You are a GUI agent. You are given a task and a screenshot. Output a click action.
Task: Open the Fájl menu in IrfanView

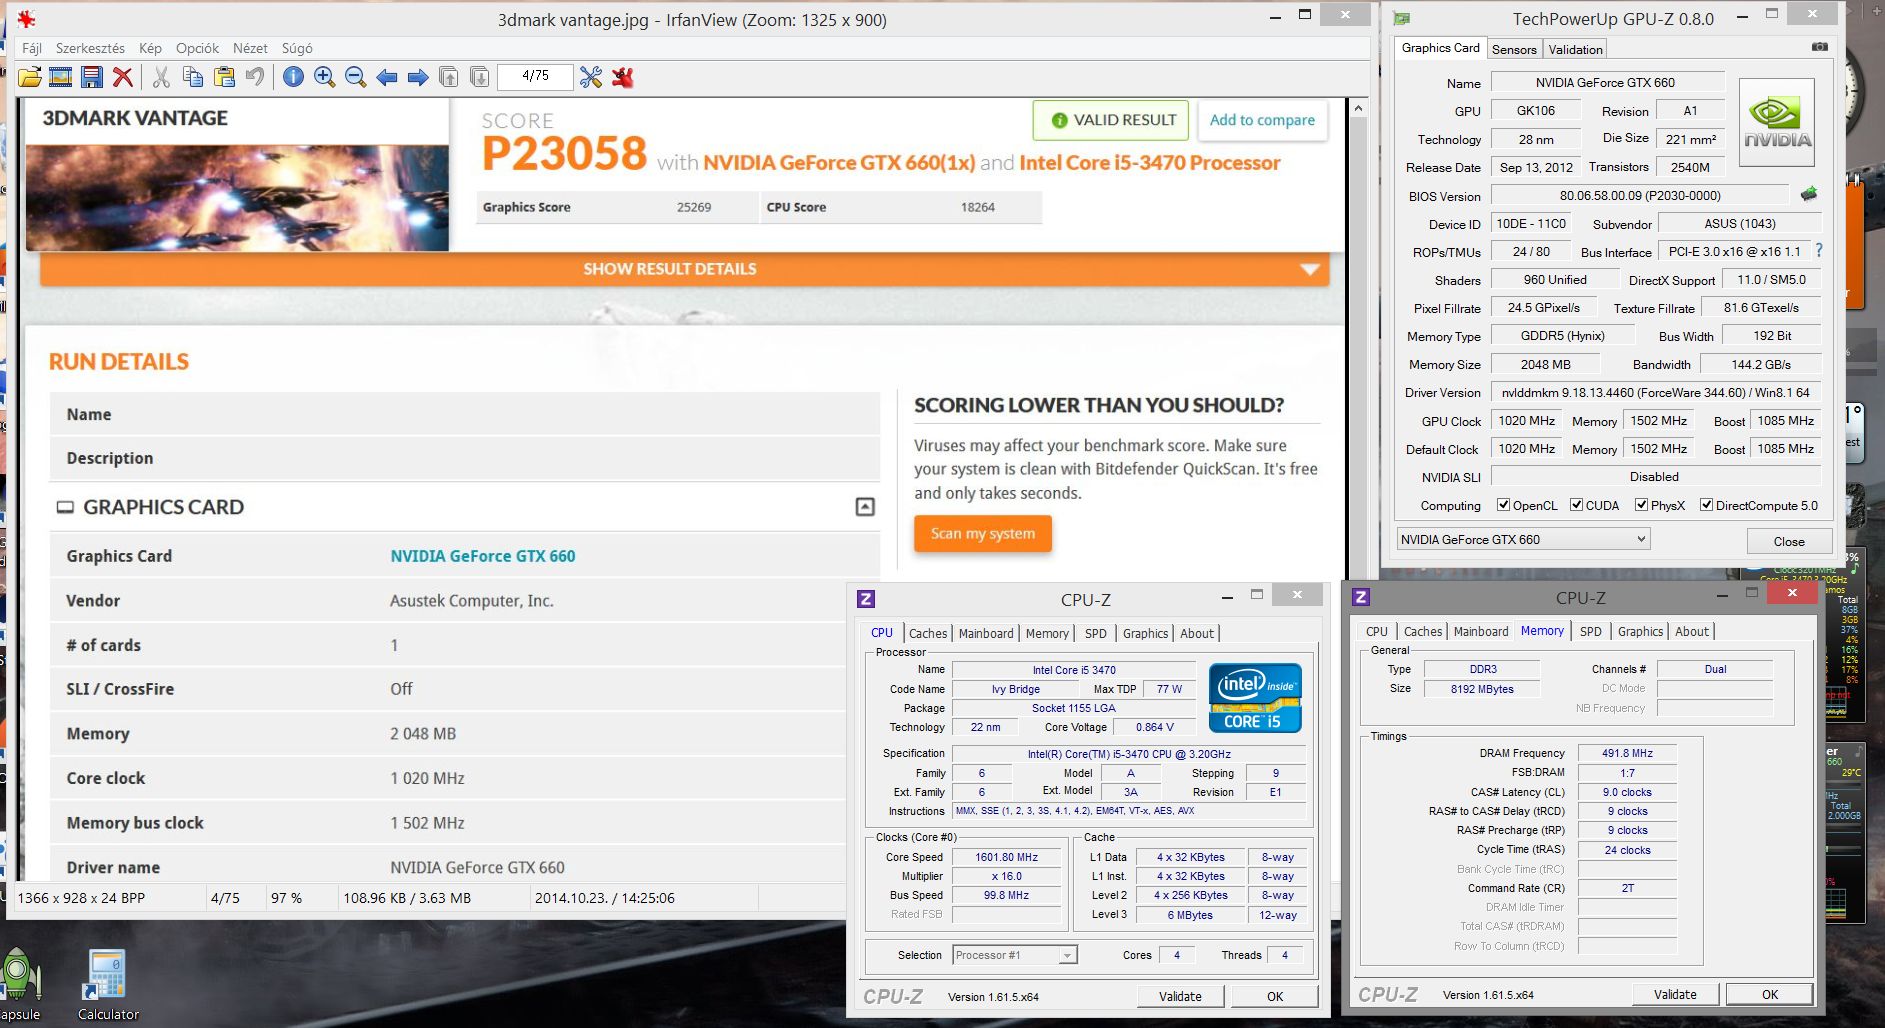[32, 48]
